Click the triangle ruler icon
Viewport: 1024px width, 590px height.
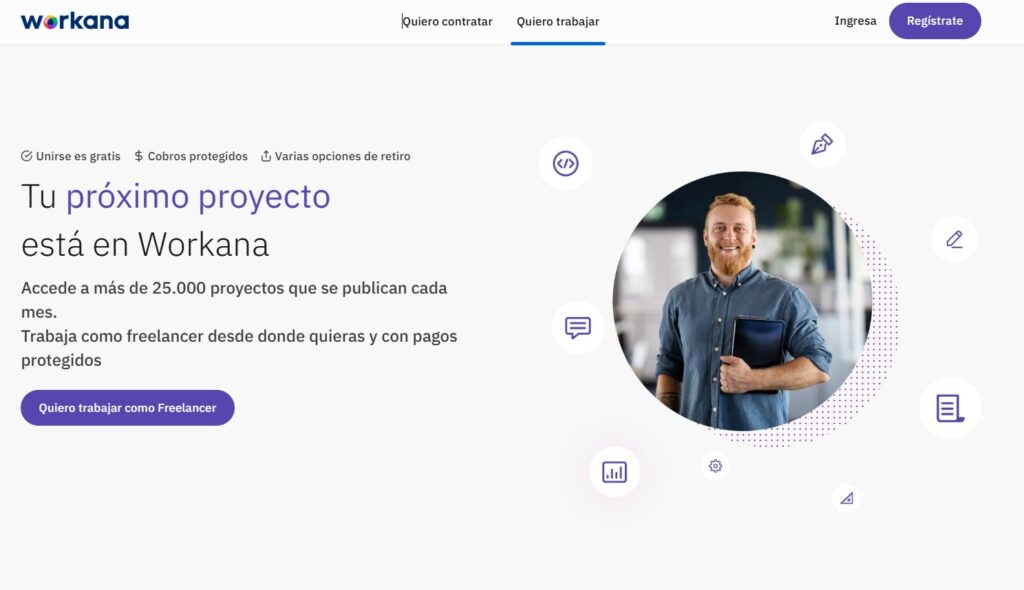tap(846, 499)
